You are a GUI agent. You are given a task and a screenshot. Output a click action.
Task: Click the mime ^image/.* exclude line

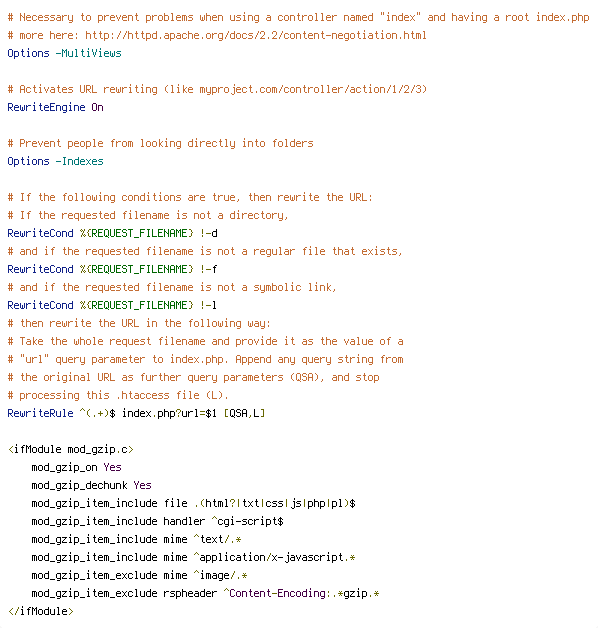139,576
